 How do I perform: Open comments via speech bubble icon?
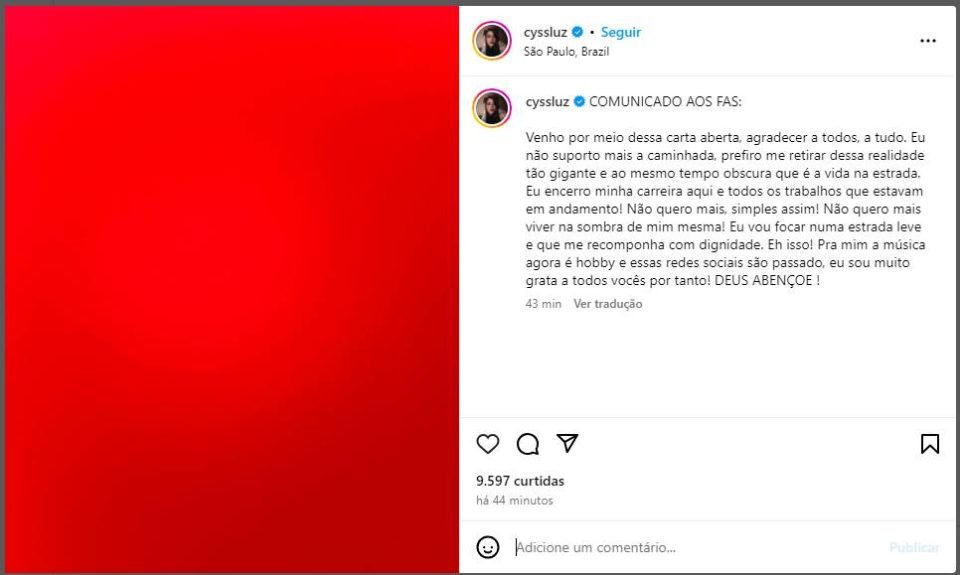[x=528, y=443]
